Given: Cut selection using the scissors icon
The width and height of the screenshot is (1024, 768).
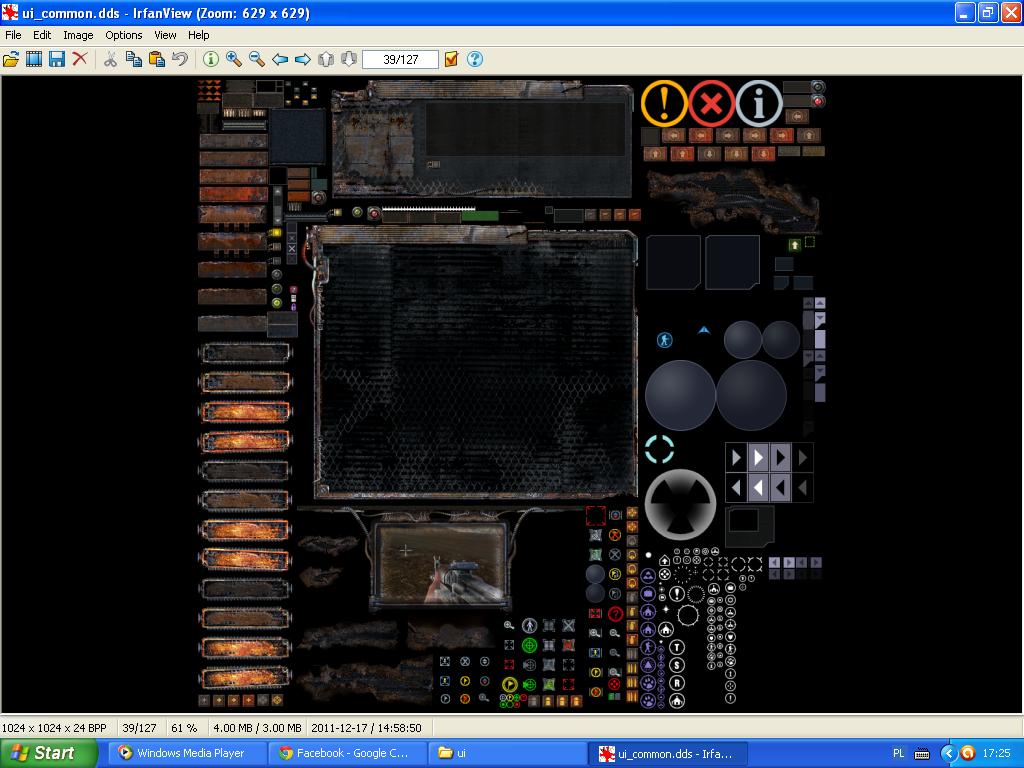Looking at the screenshot, I should pyautogui.click(x=110, y=59).
